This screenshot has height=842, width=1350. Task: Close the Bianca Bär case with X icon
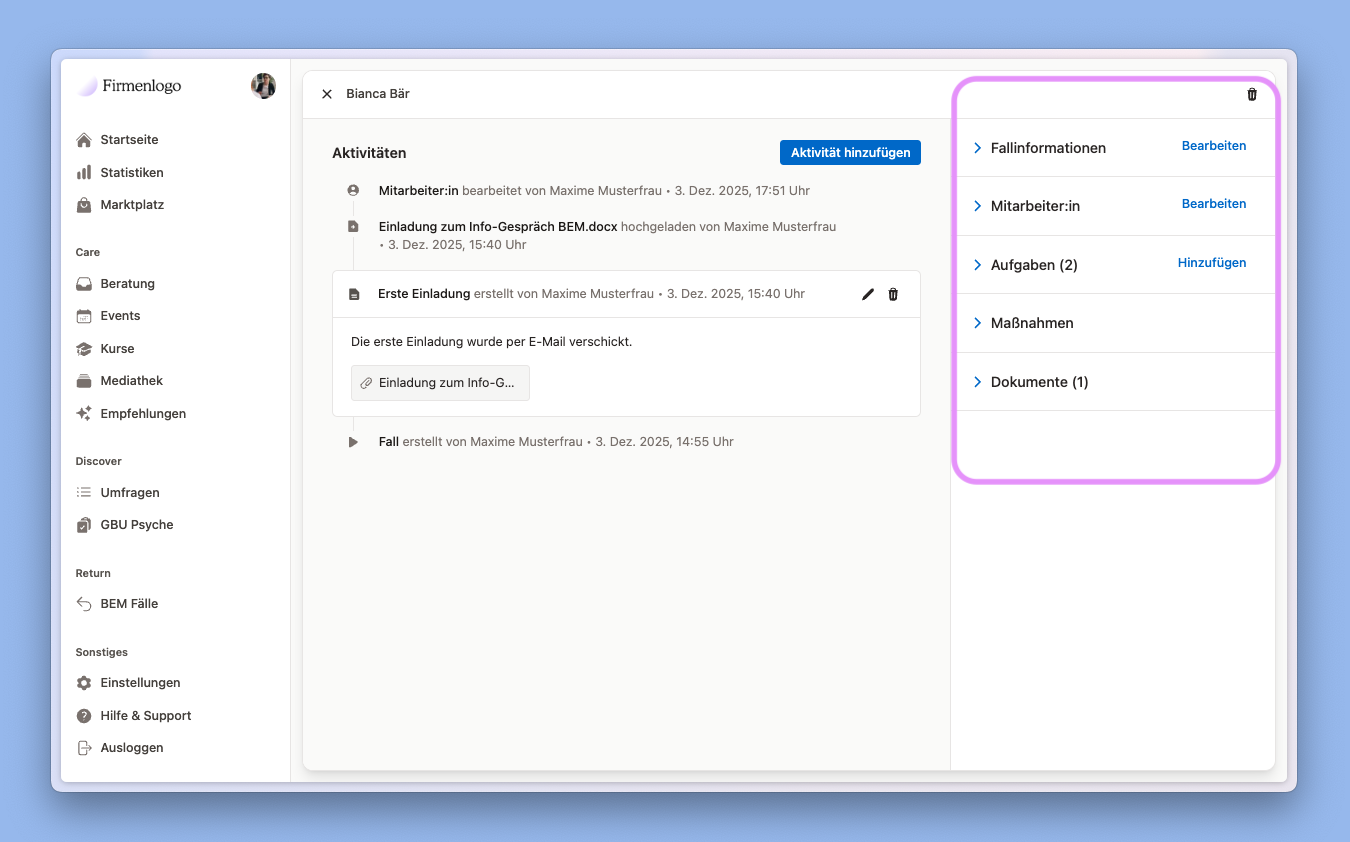tap(327, 94)
